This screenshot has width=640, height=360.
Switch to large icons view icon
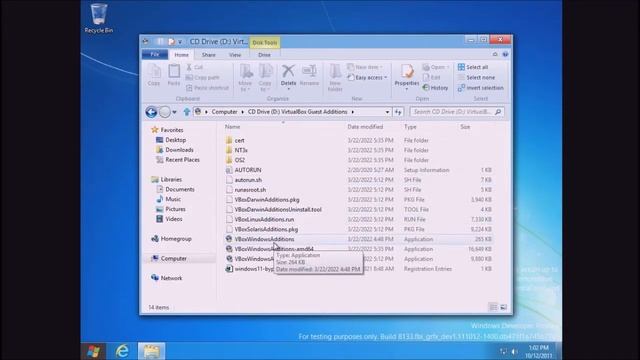point(503,307)
